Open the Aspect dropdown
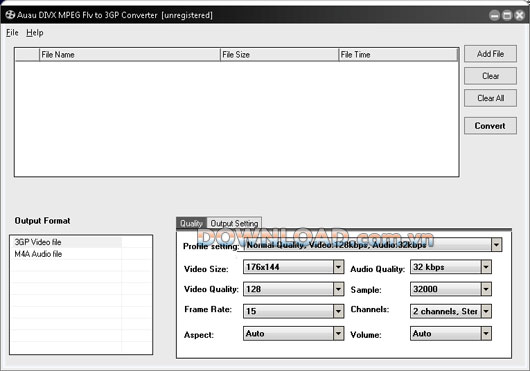 pos(338,333)
